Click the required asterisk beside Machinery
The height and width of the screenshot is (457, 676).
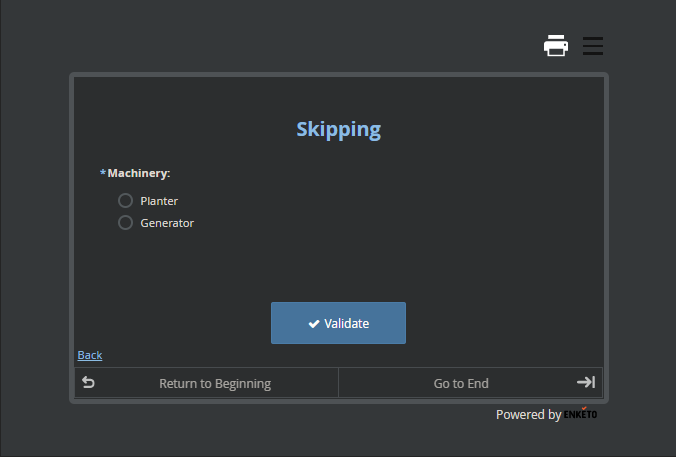coord(103,173)
